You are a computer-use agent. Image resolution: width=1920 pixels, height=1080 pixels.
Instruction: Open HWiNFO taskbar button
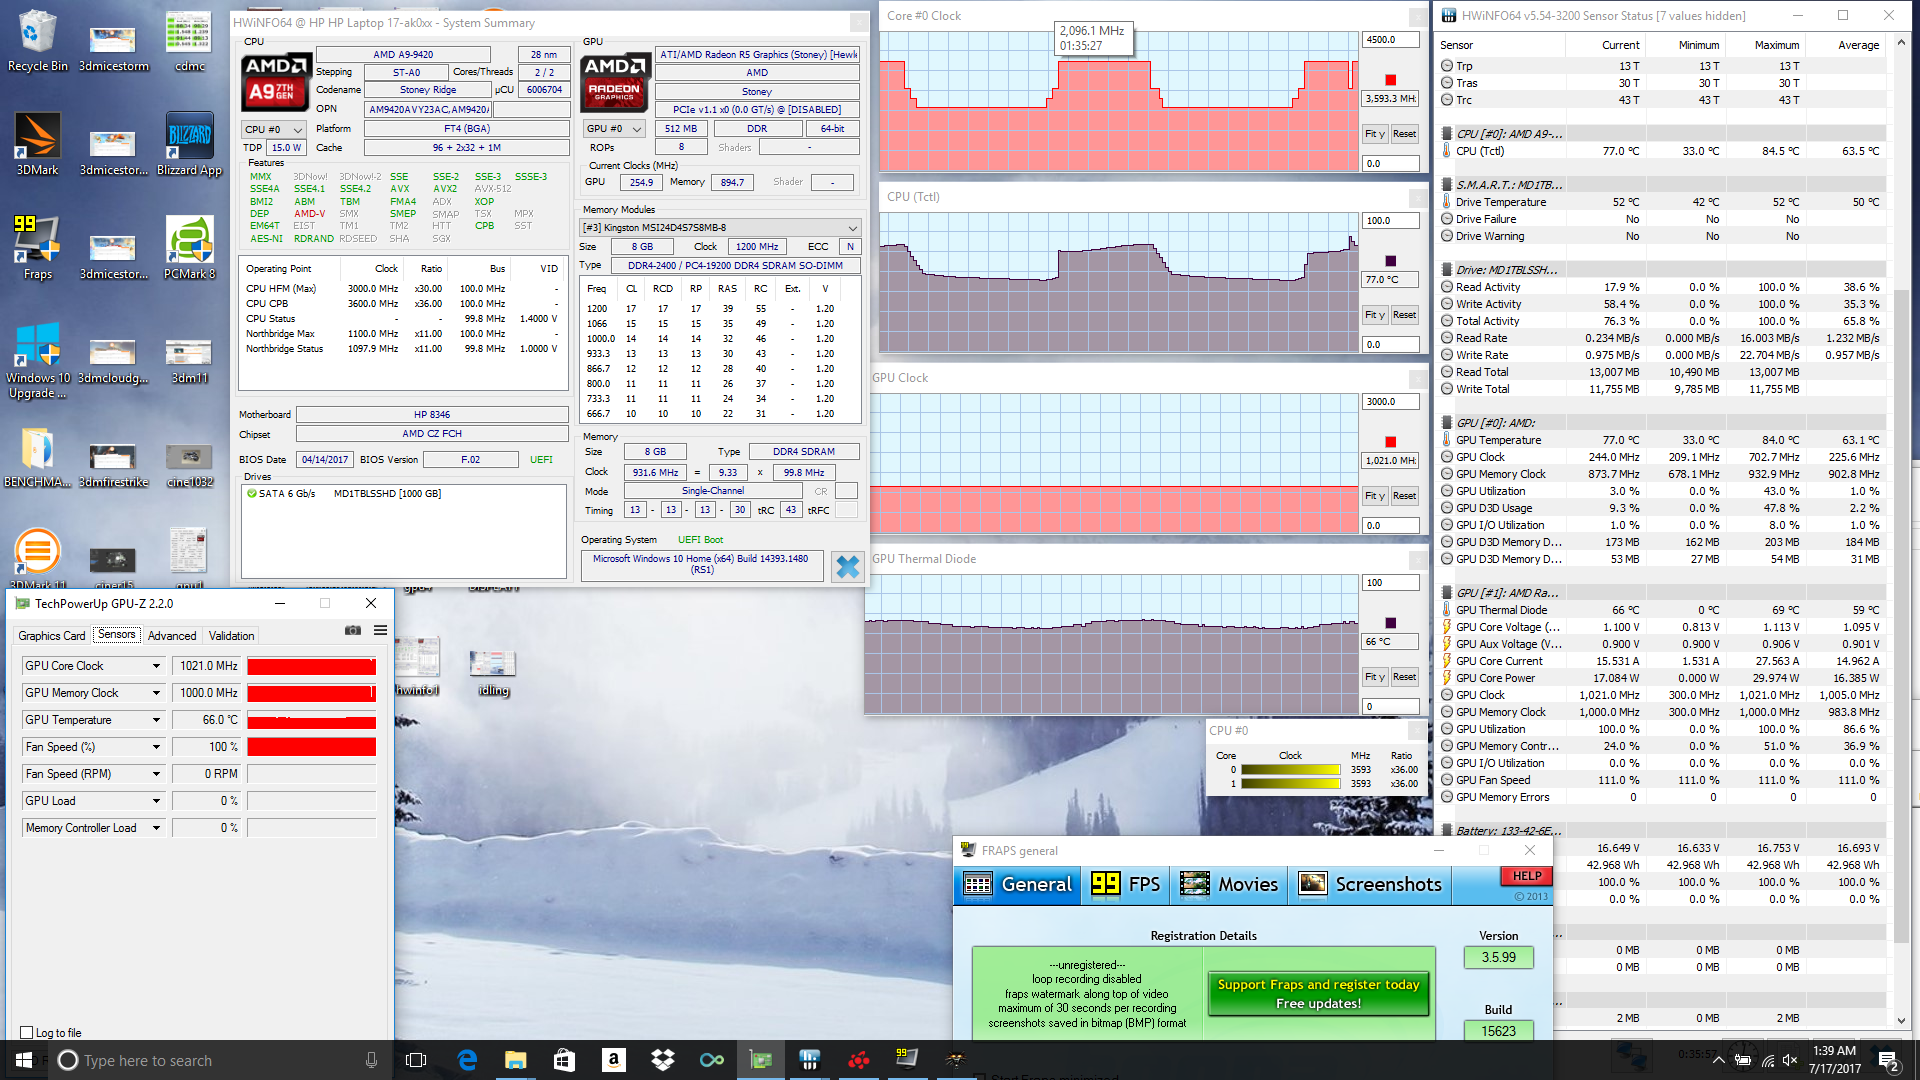810,1060
